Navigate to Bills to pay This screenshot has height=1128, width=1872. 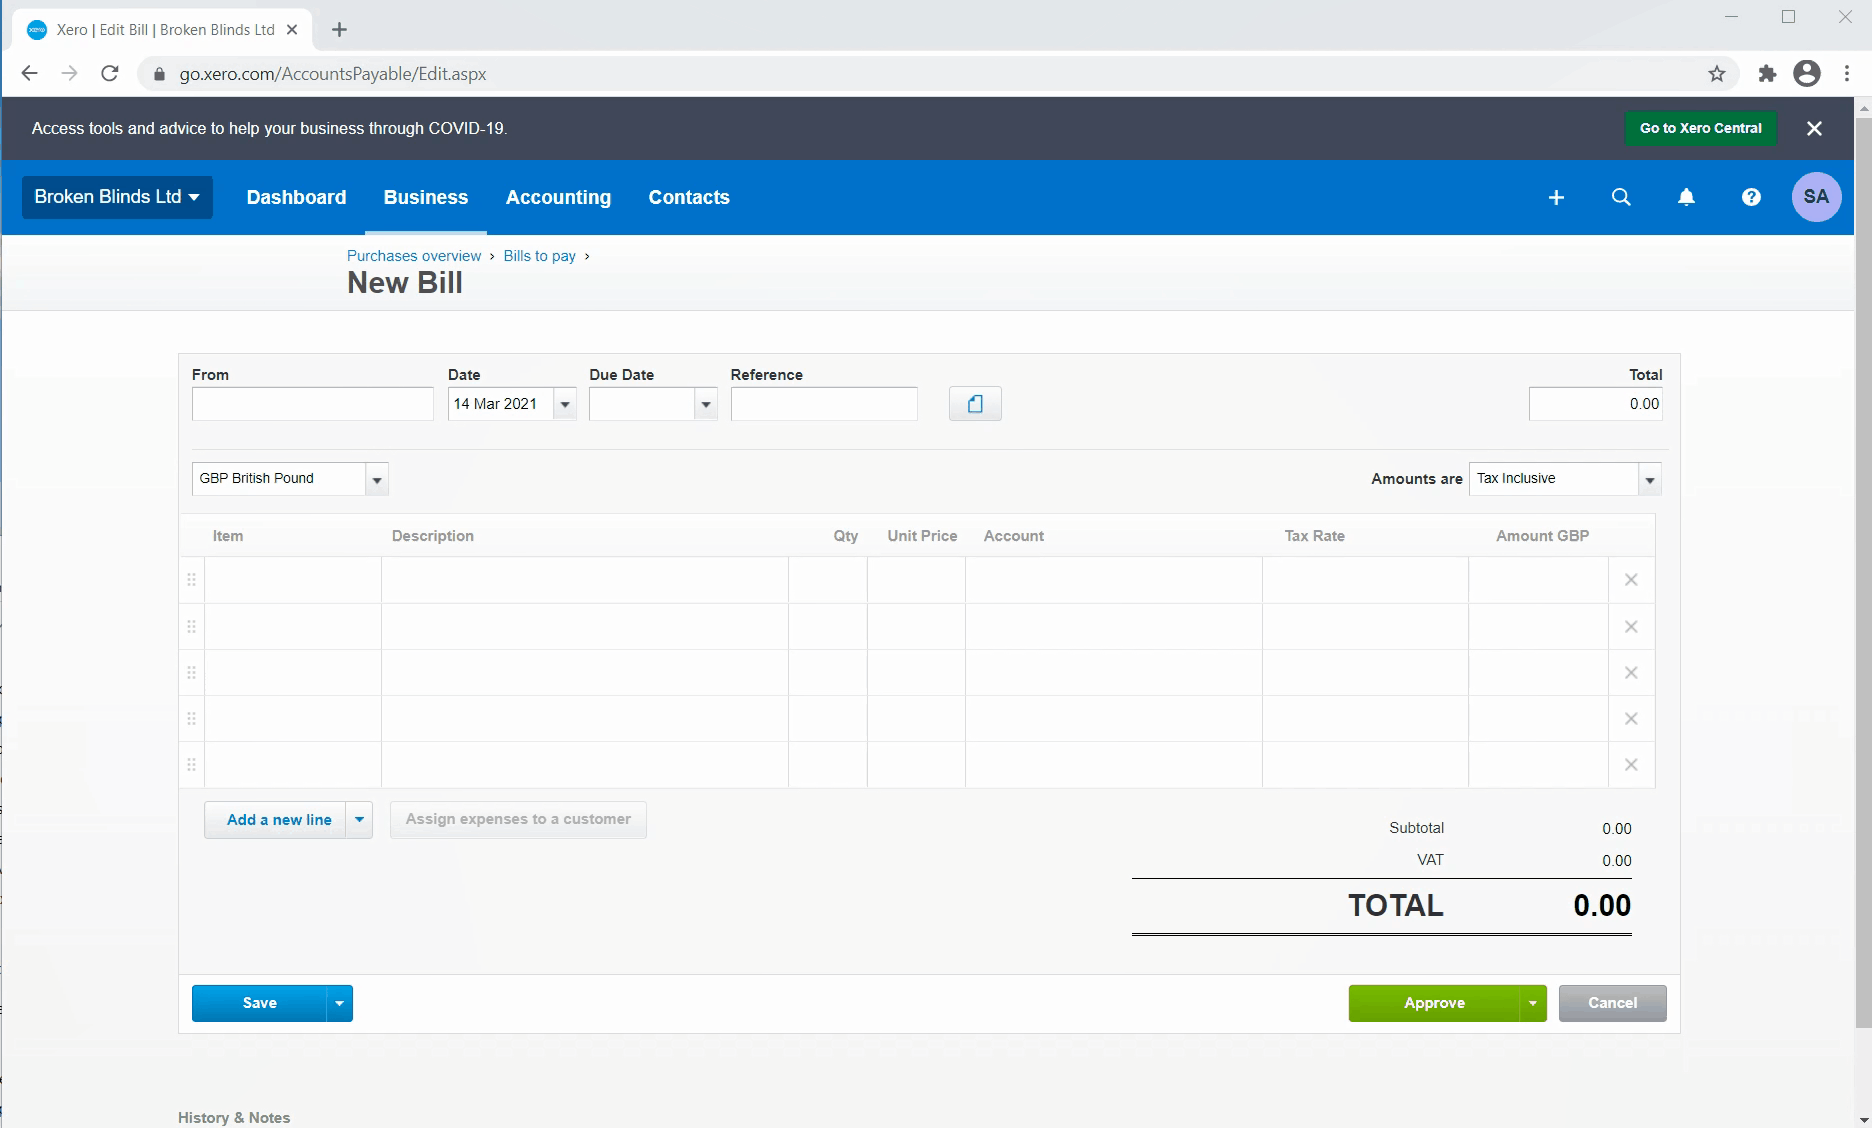[x=540, y=256]
